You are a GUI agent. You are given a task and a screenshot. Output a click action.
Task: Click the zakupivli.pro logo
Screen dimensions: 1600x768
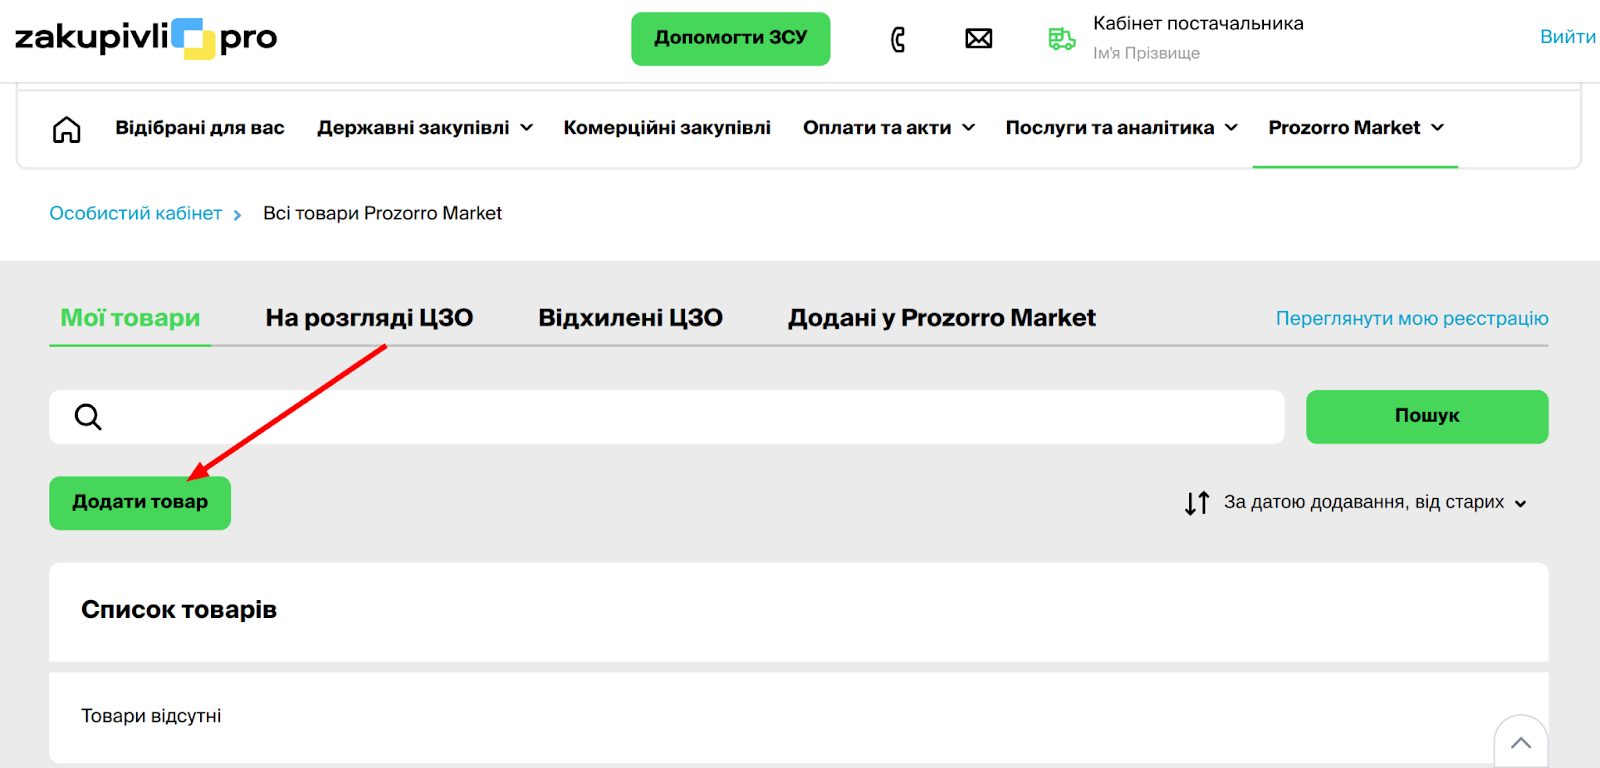tap(146, 38)
